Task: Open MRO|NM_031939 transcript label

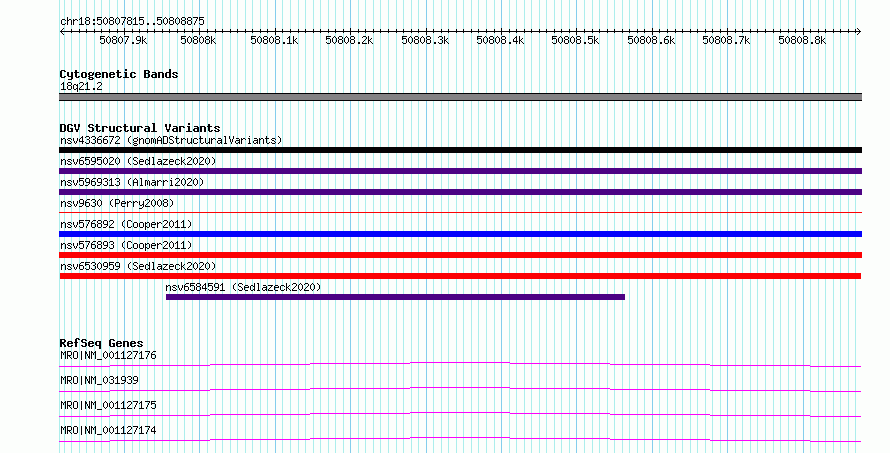Action: (99, 380)
